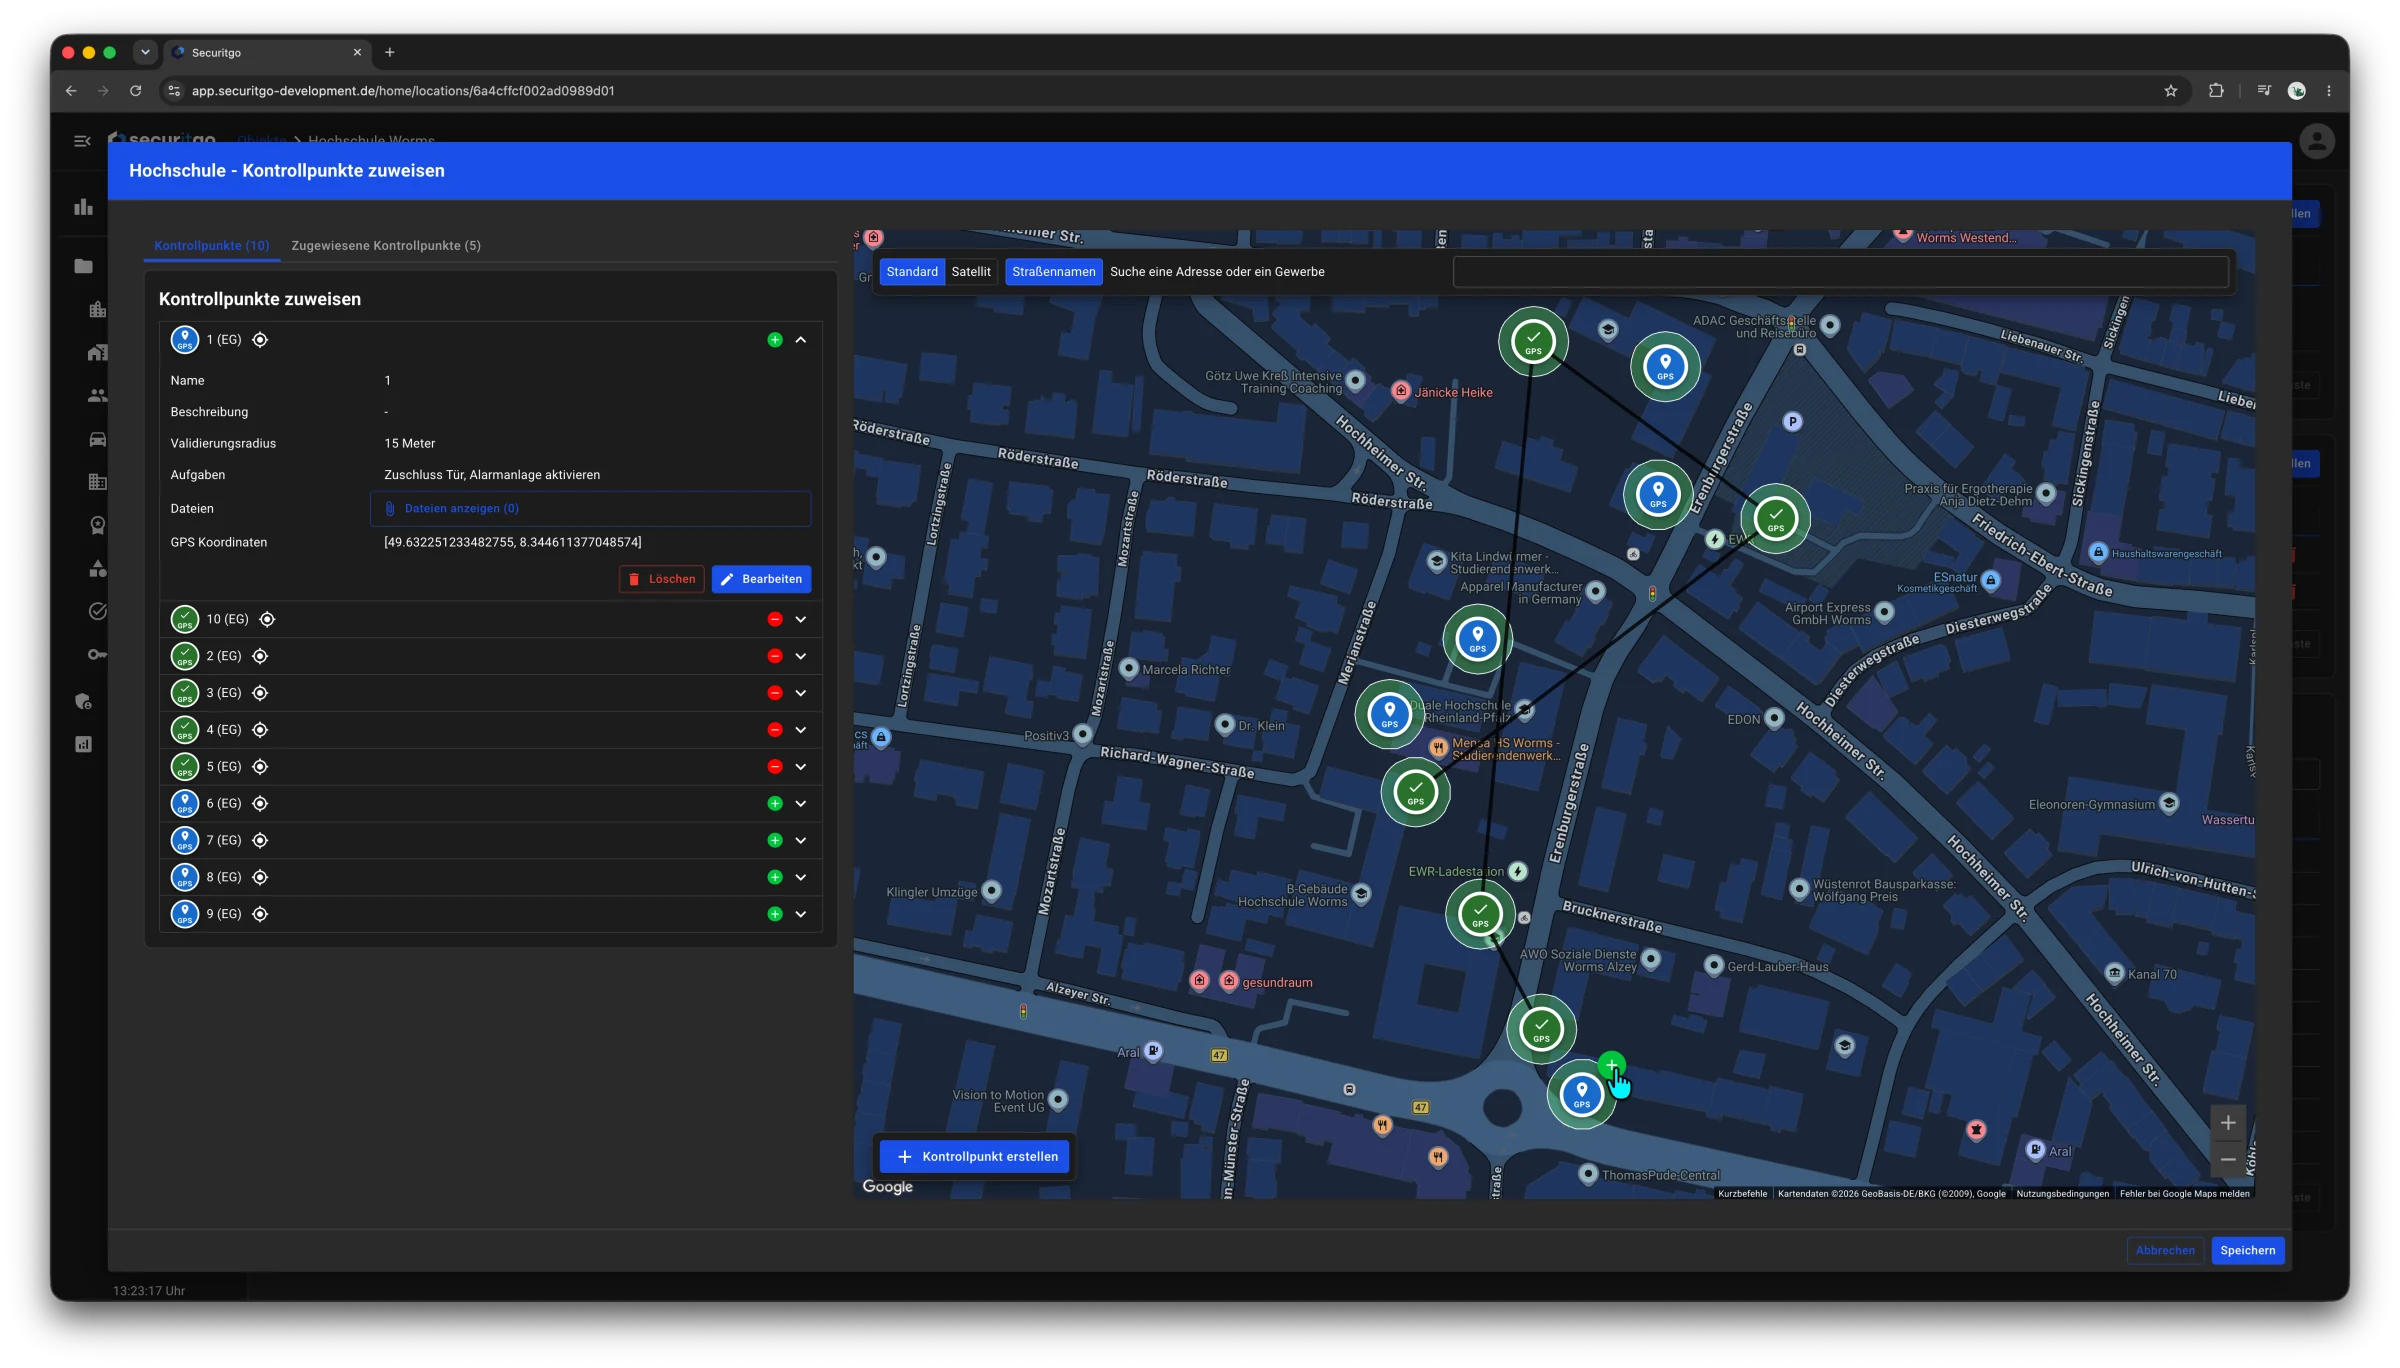The image size is (2400, 1368).
Task: Add control point 1 (EG) with green plus
Action: click(x=775, y=340)
